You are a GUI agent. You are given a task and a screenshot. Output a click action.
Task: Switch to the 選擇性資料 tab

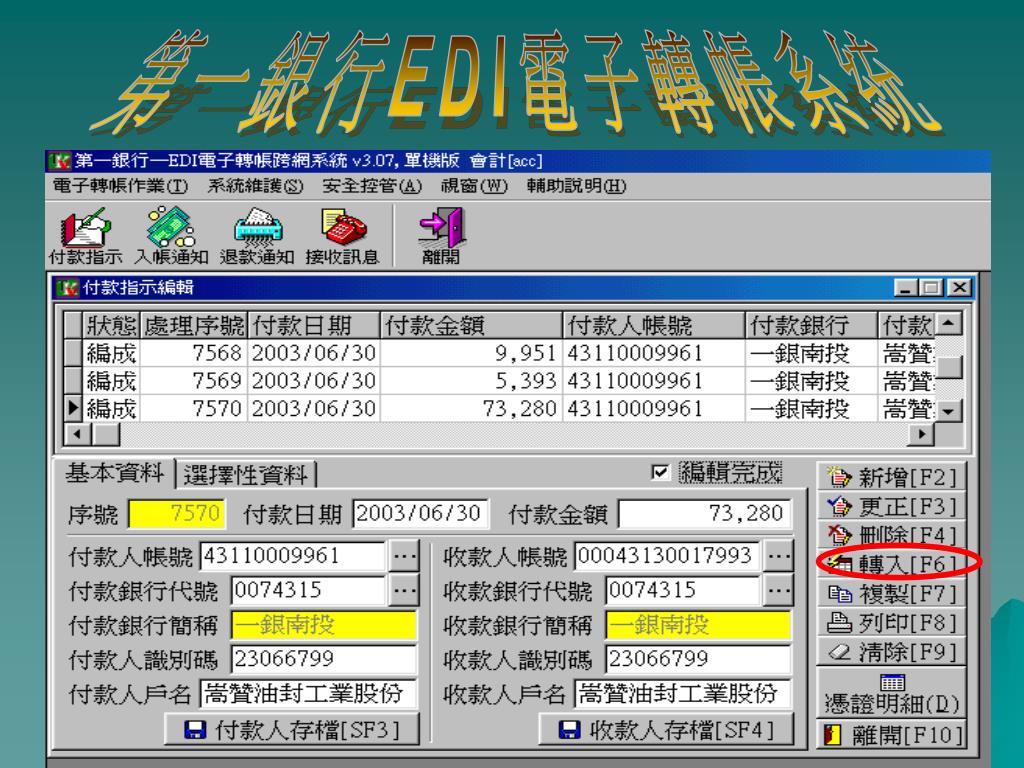point(246,475)
